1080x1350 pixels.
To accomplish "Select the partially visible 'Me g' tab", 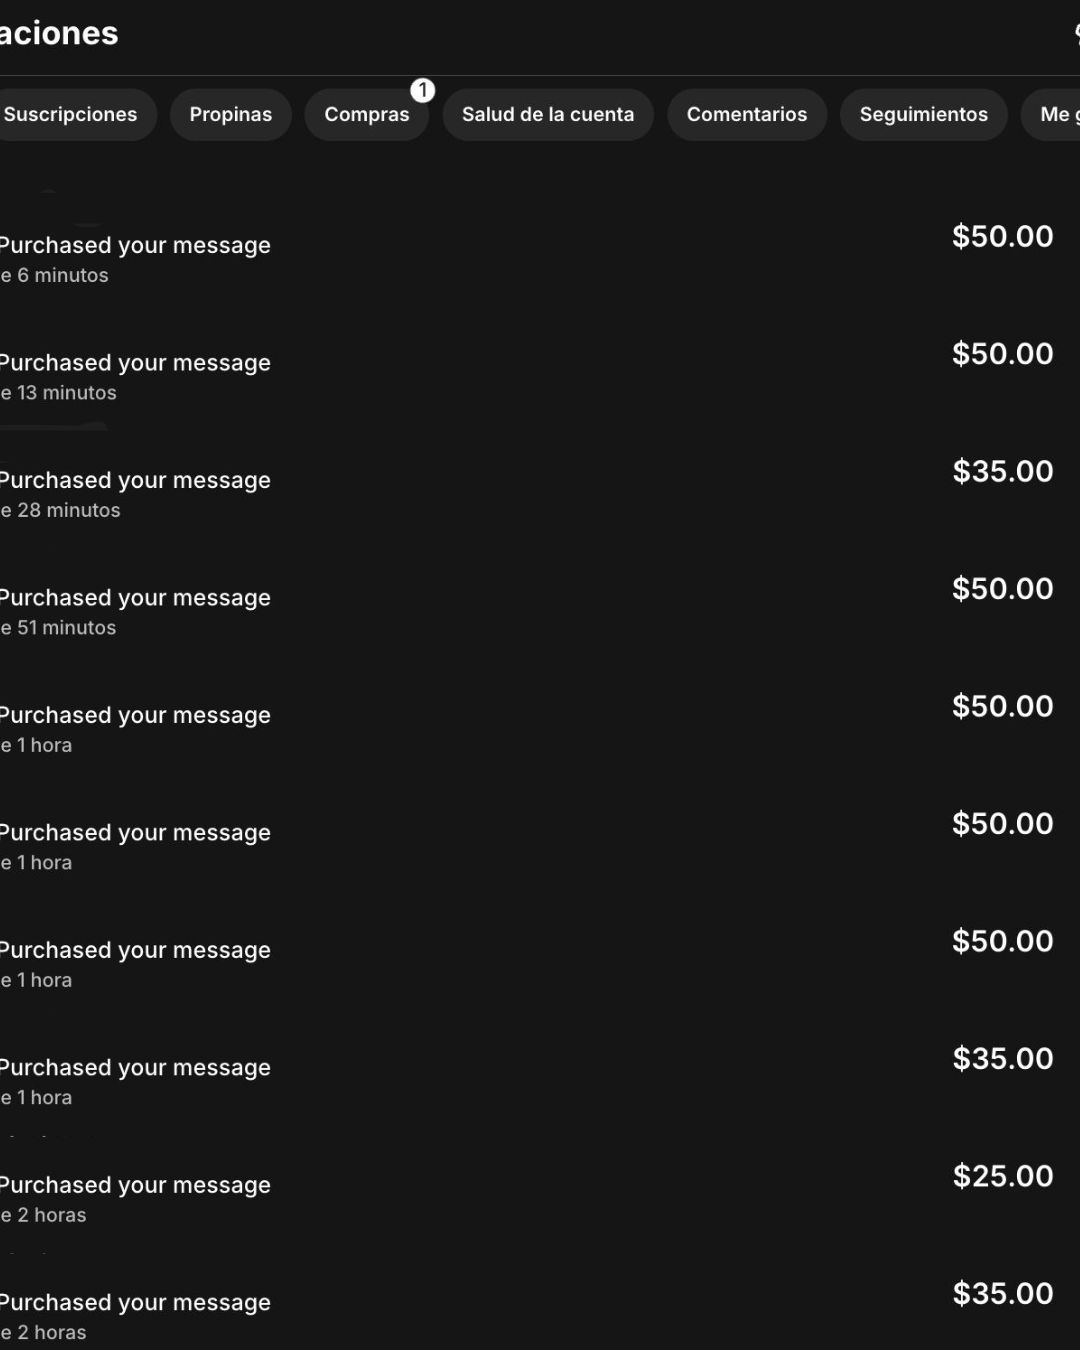I will point(1054,115).
